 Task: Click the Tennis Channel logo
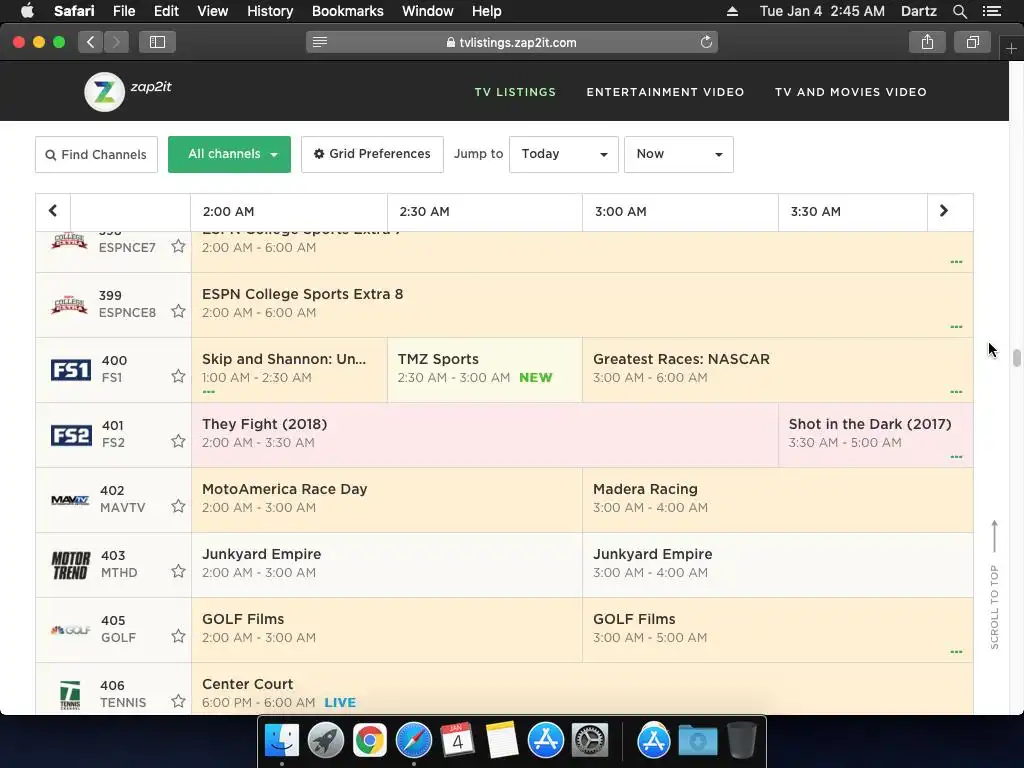click(70, 695)
